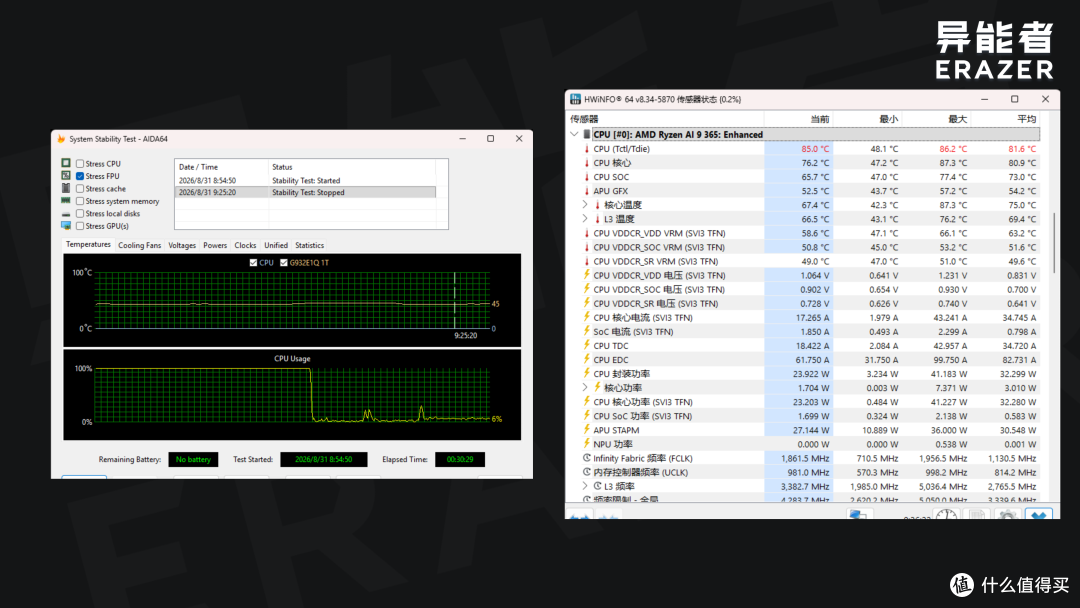Click the thermometer icon on APU GFX row
The image size is (1080, 608).
(587, 191)
